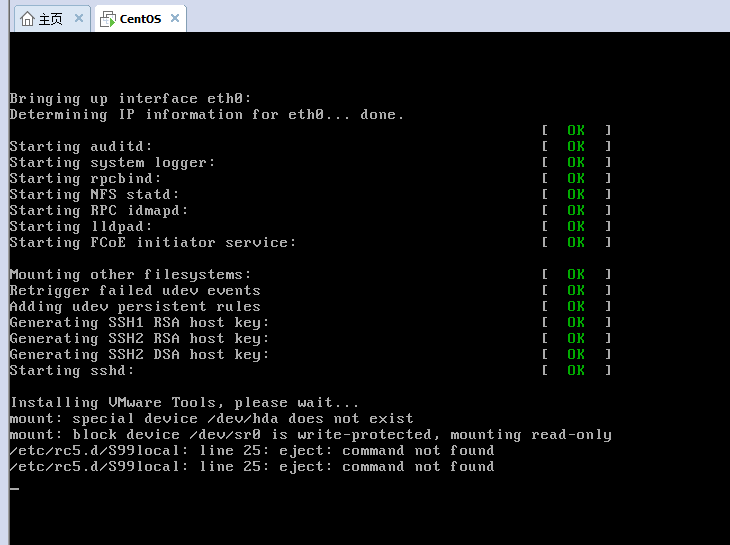Viewport: 730px width, 545px height.
Task: Click the OK status next to Starting sshd
Action: click(576, 370)
